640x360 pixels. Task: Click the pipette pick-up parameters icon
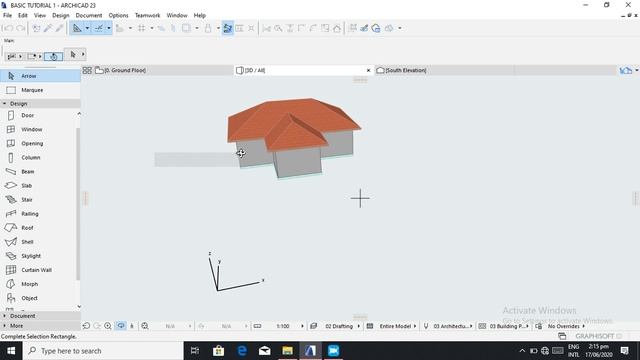coord(48,28)
